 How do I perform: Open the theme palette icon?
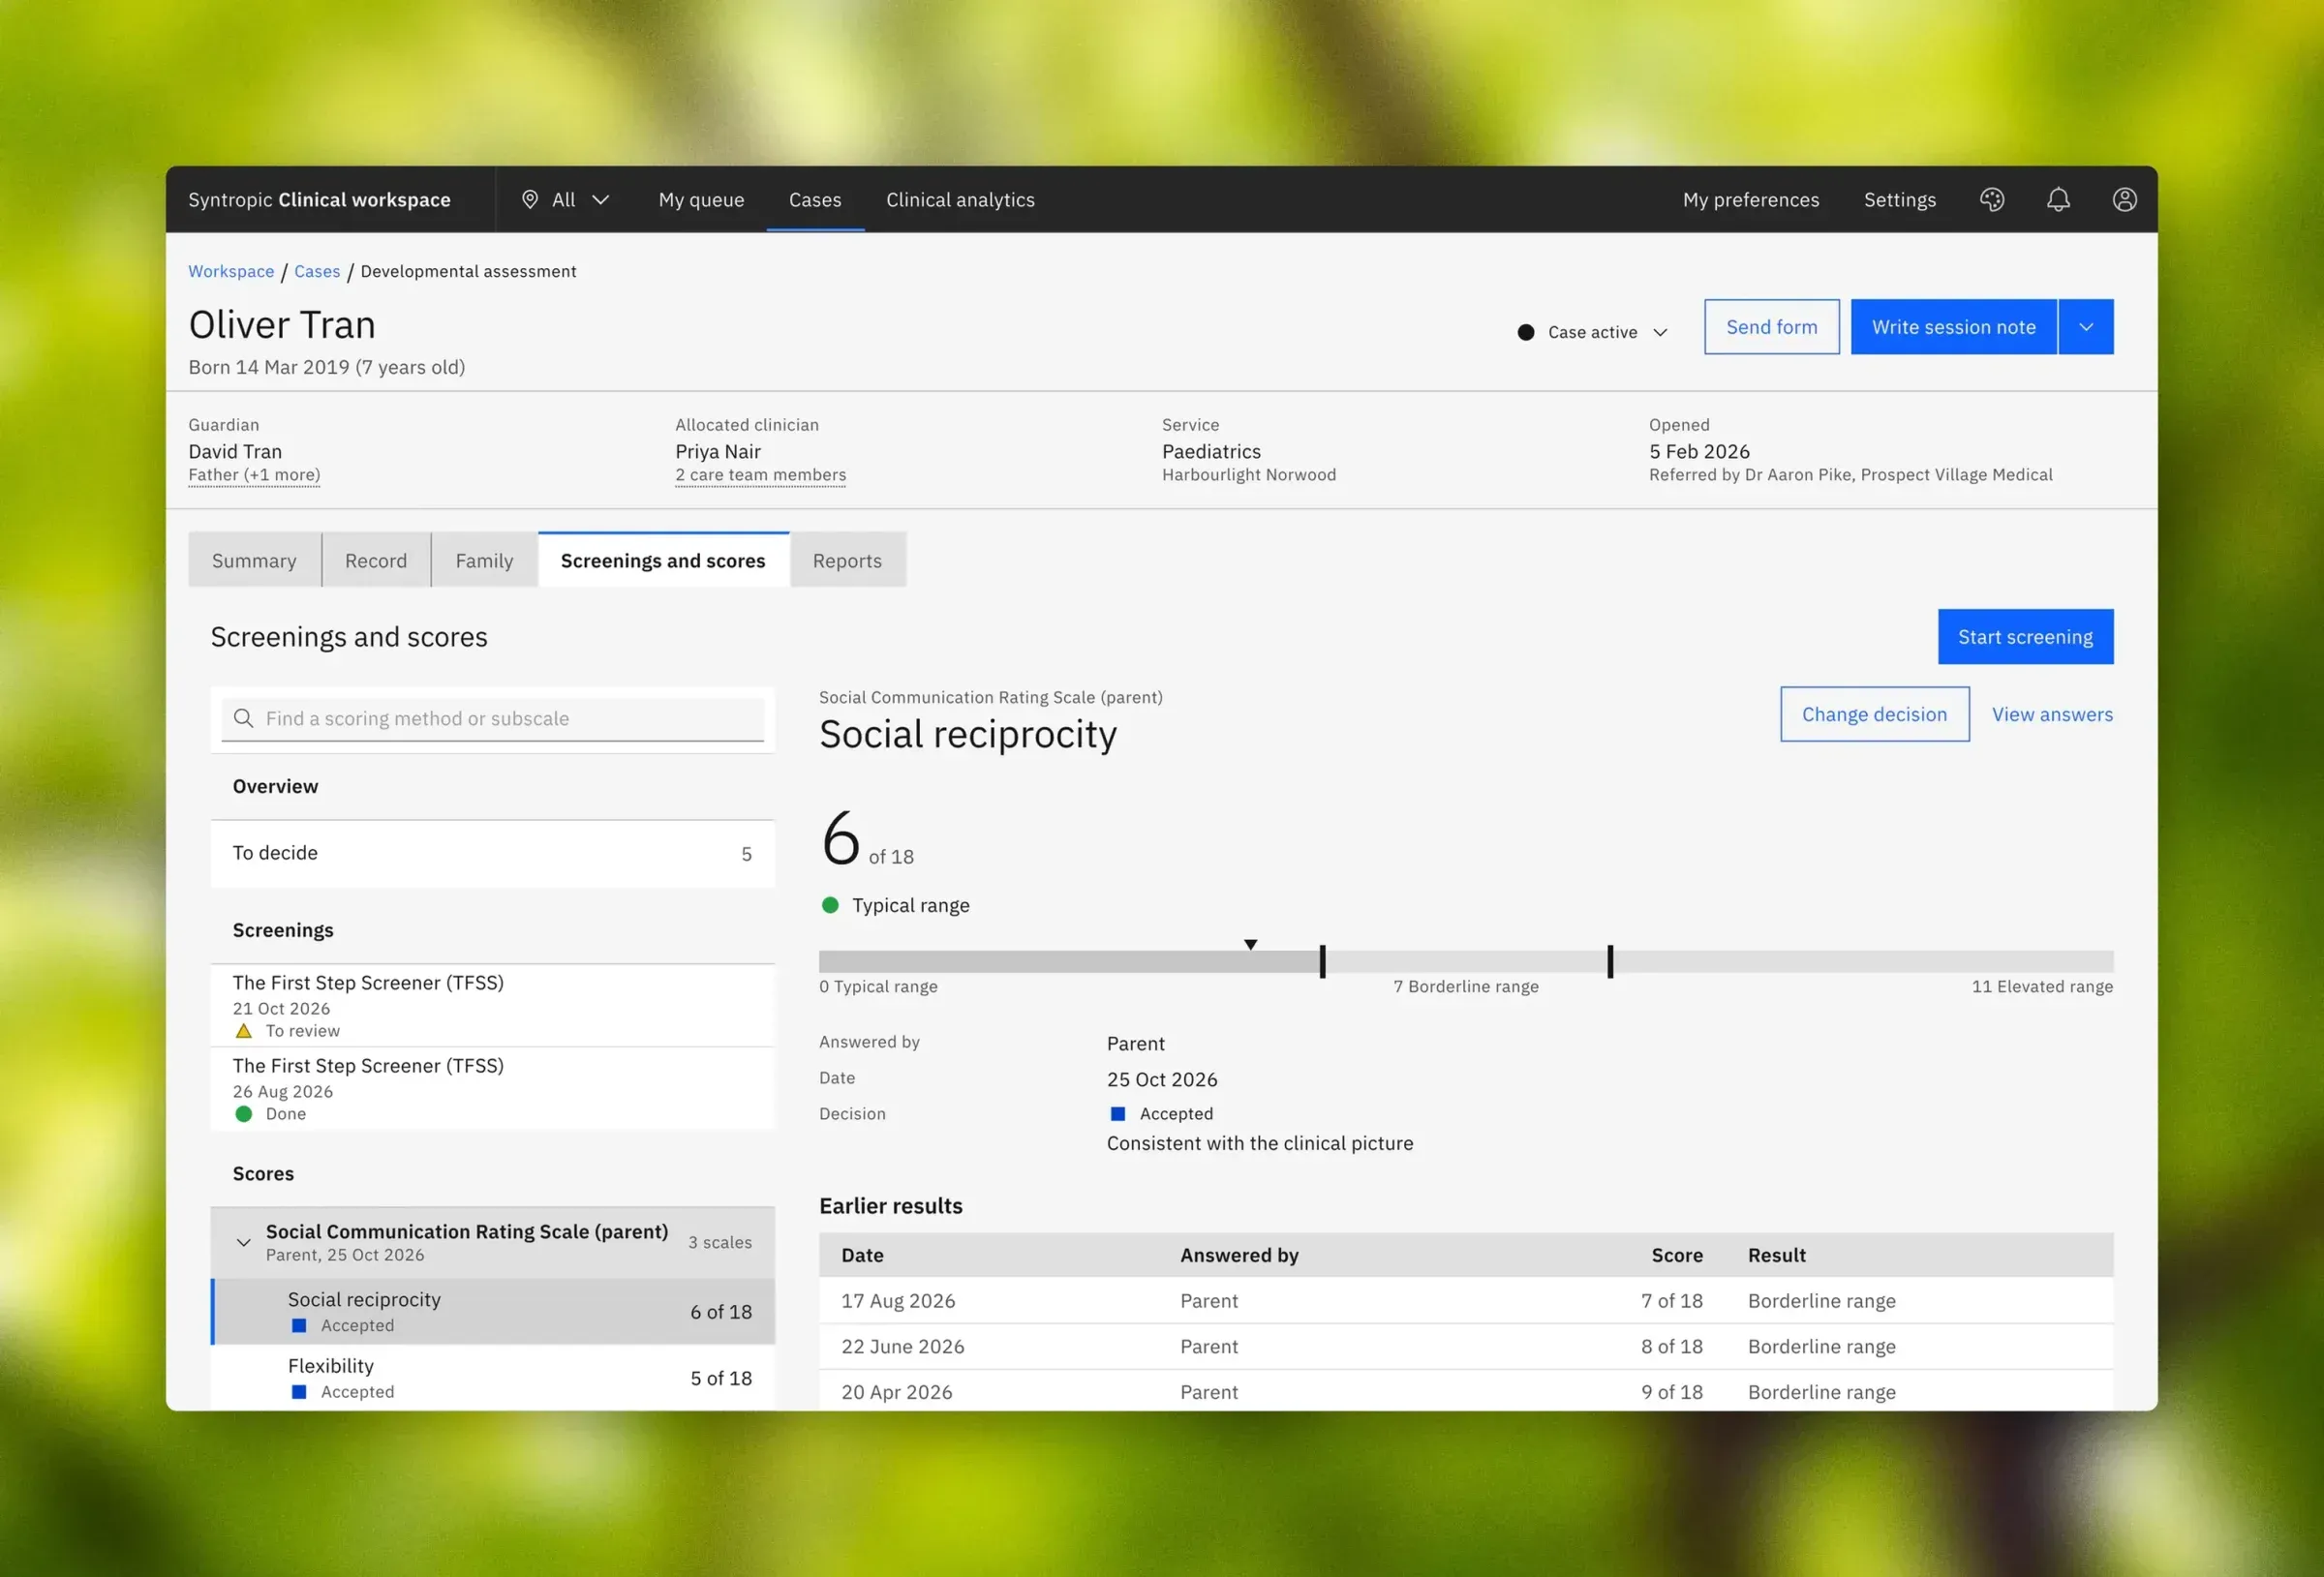pyautogui.click(x=1991, y=200)
